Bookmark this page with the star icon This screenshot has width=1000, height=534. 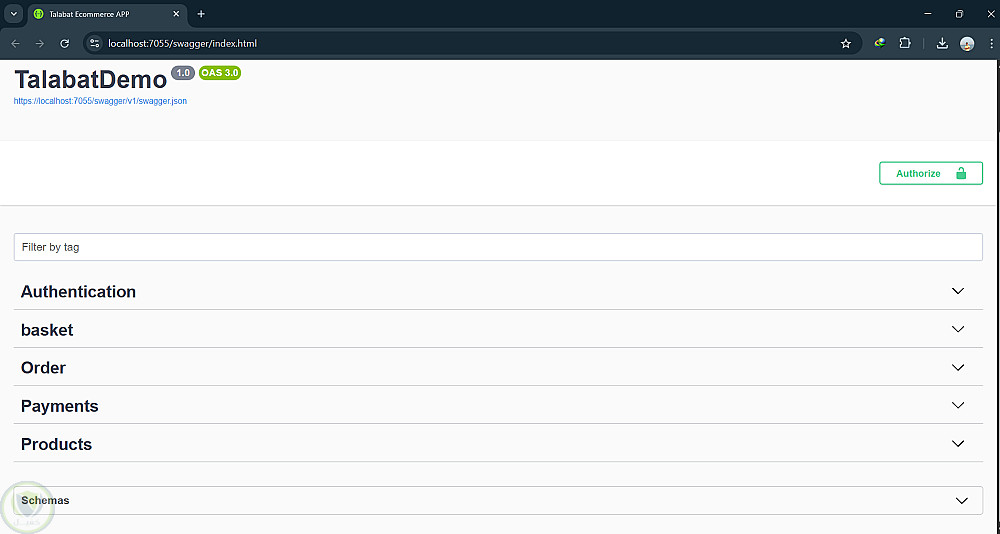pyautogui.click(x=846, y=43)
